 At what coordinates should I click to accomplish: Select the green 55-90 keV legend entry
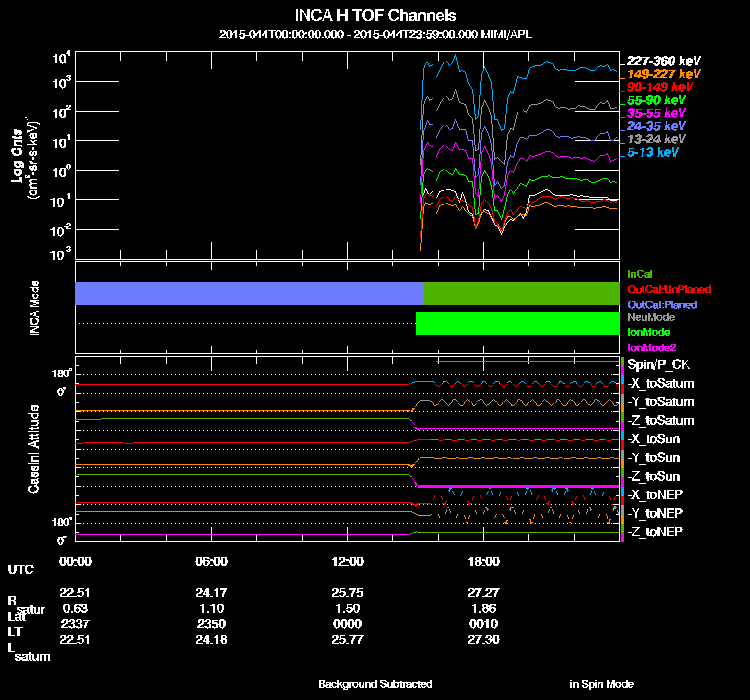click(656, 100)
